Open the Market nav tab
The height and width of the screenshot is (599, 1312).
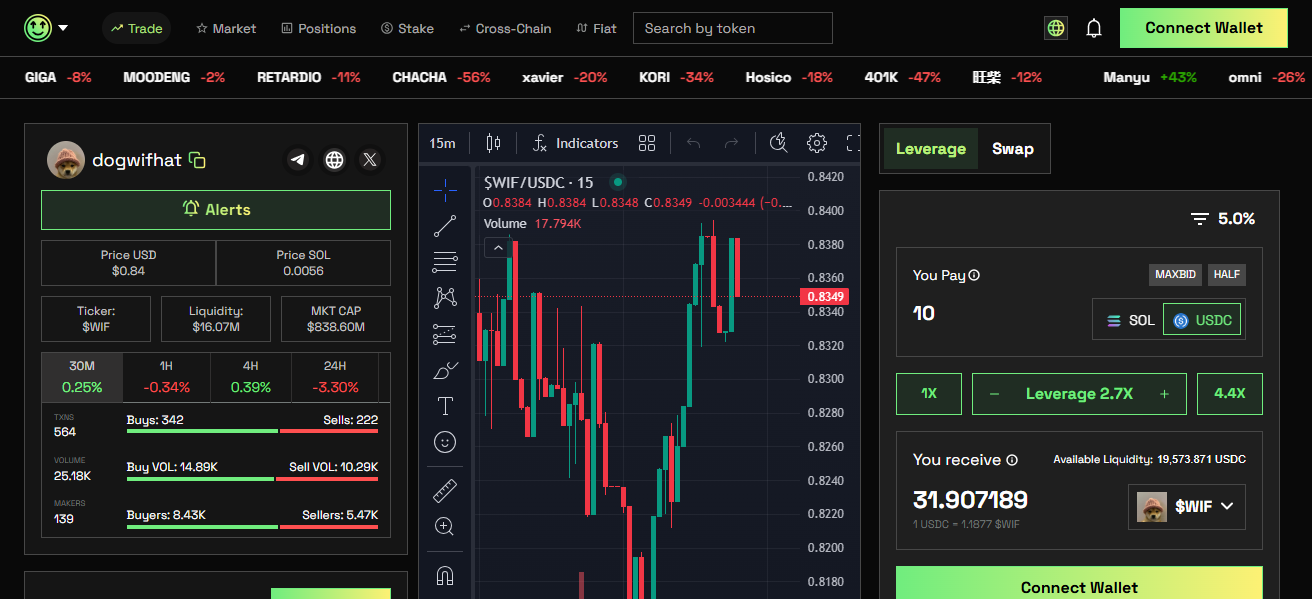(226, 28)
